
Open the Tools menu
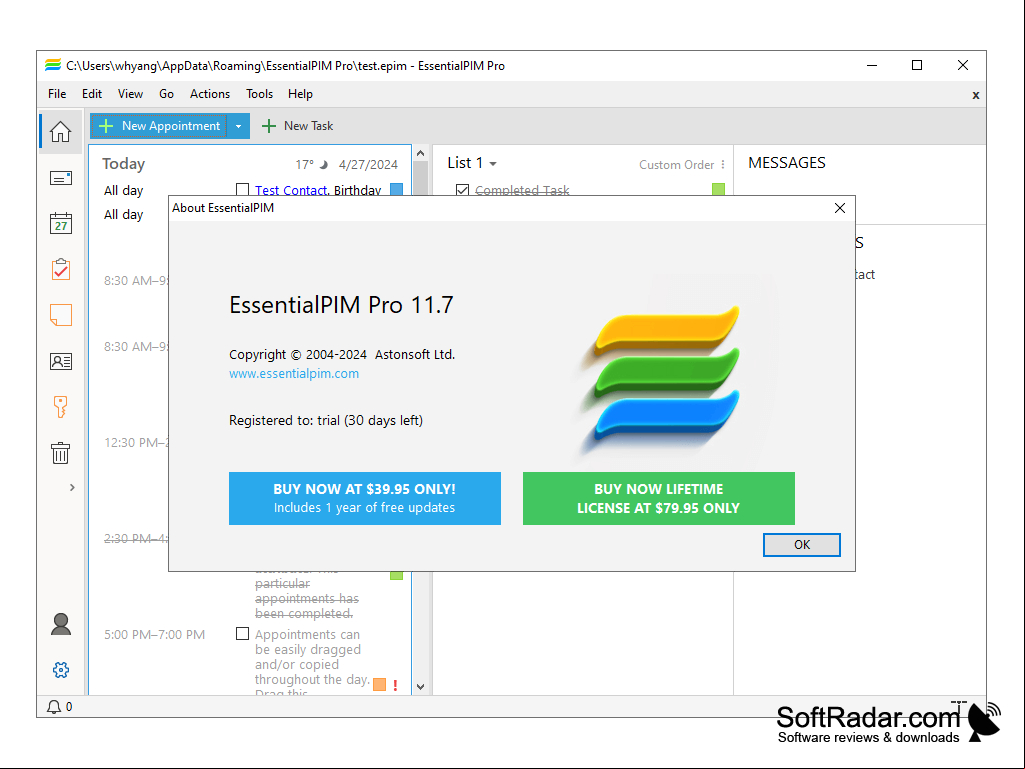pos(259,94)
